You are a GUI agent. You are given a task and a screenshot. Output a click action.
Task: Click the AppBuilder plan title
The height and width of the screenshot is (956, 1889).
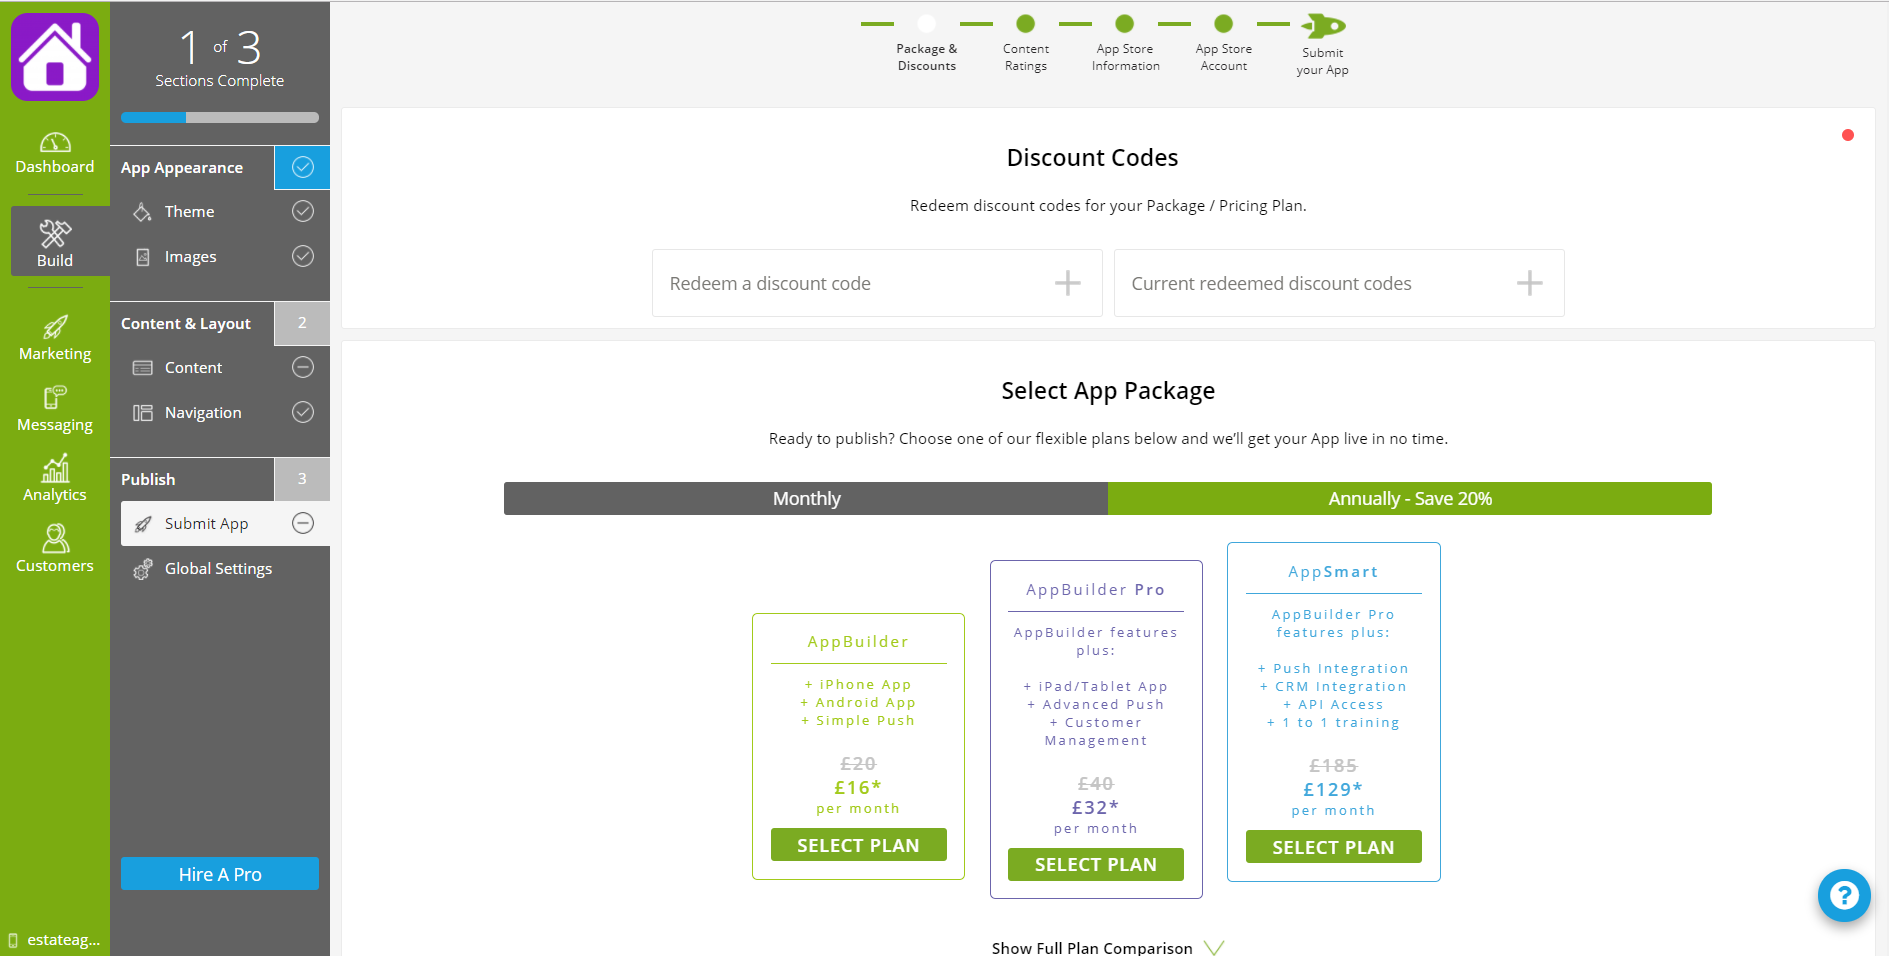point(858,642)
